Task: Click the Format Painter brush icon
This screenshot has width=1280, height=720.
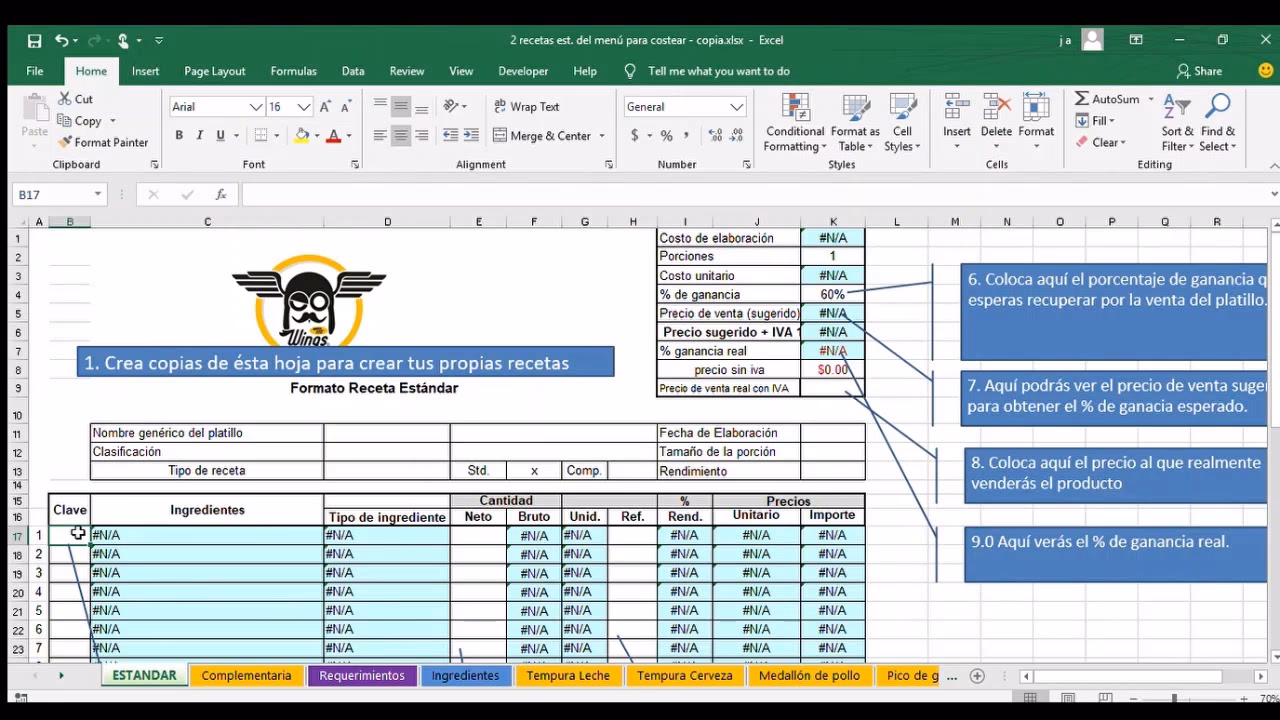Action: (x=65, y=143)
